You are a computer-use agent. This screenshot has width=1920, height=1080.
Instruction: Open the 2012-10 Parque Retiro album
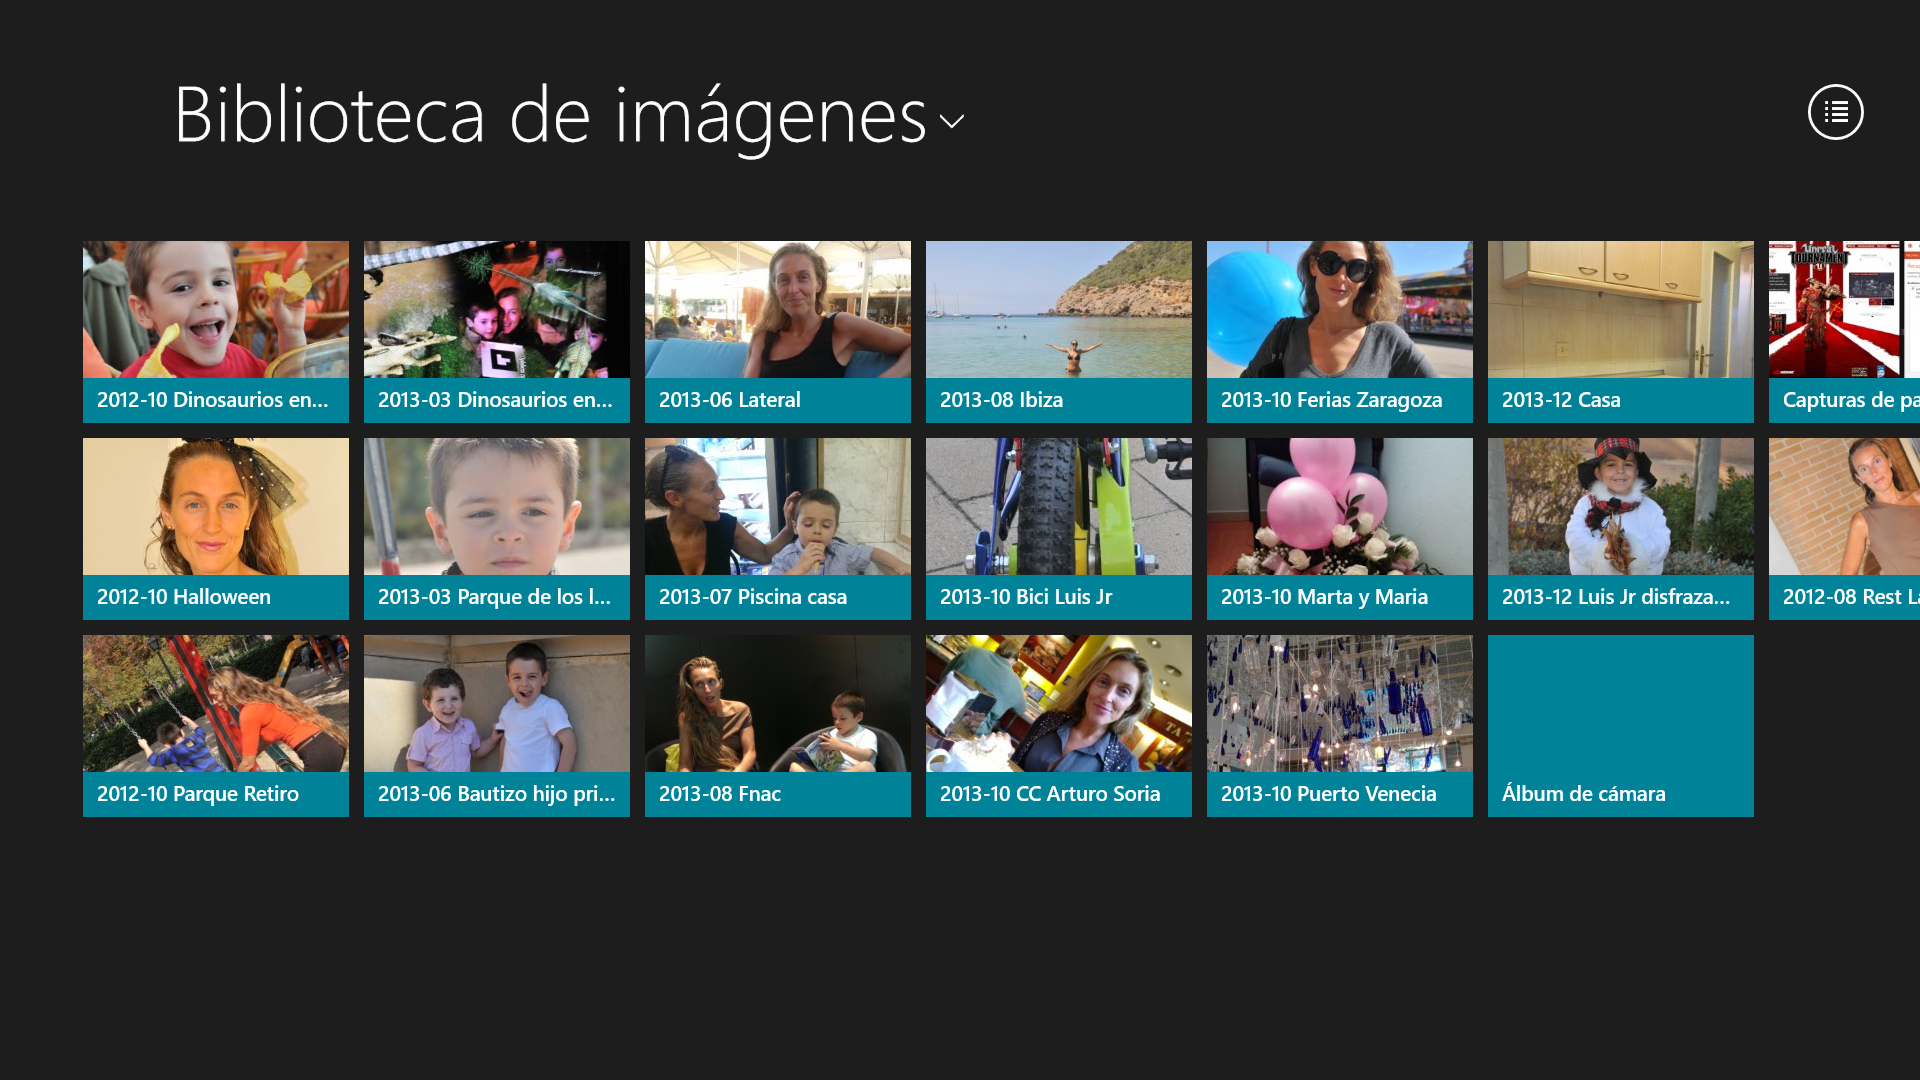[216, 725]
